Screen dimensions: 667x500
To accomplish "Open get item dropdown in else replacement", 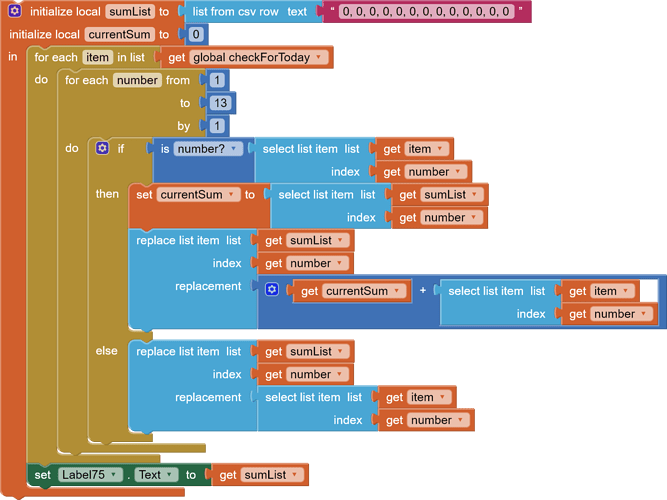I will 442,397.
